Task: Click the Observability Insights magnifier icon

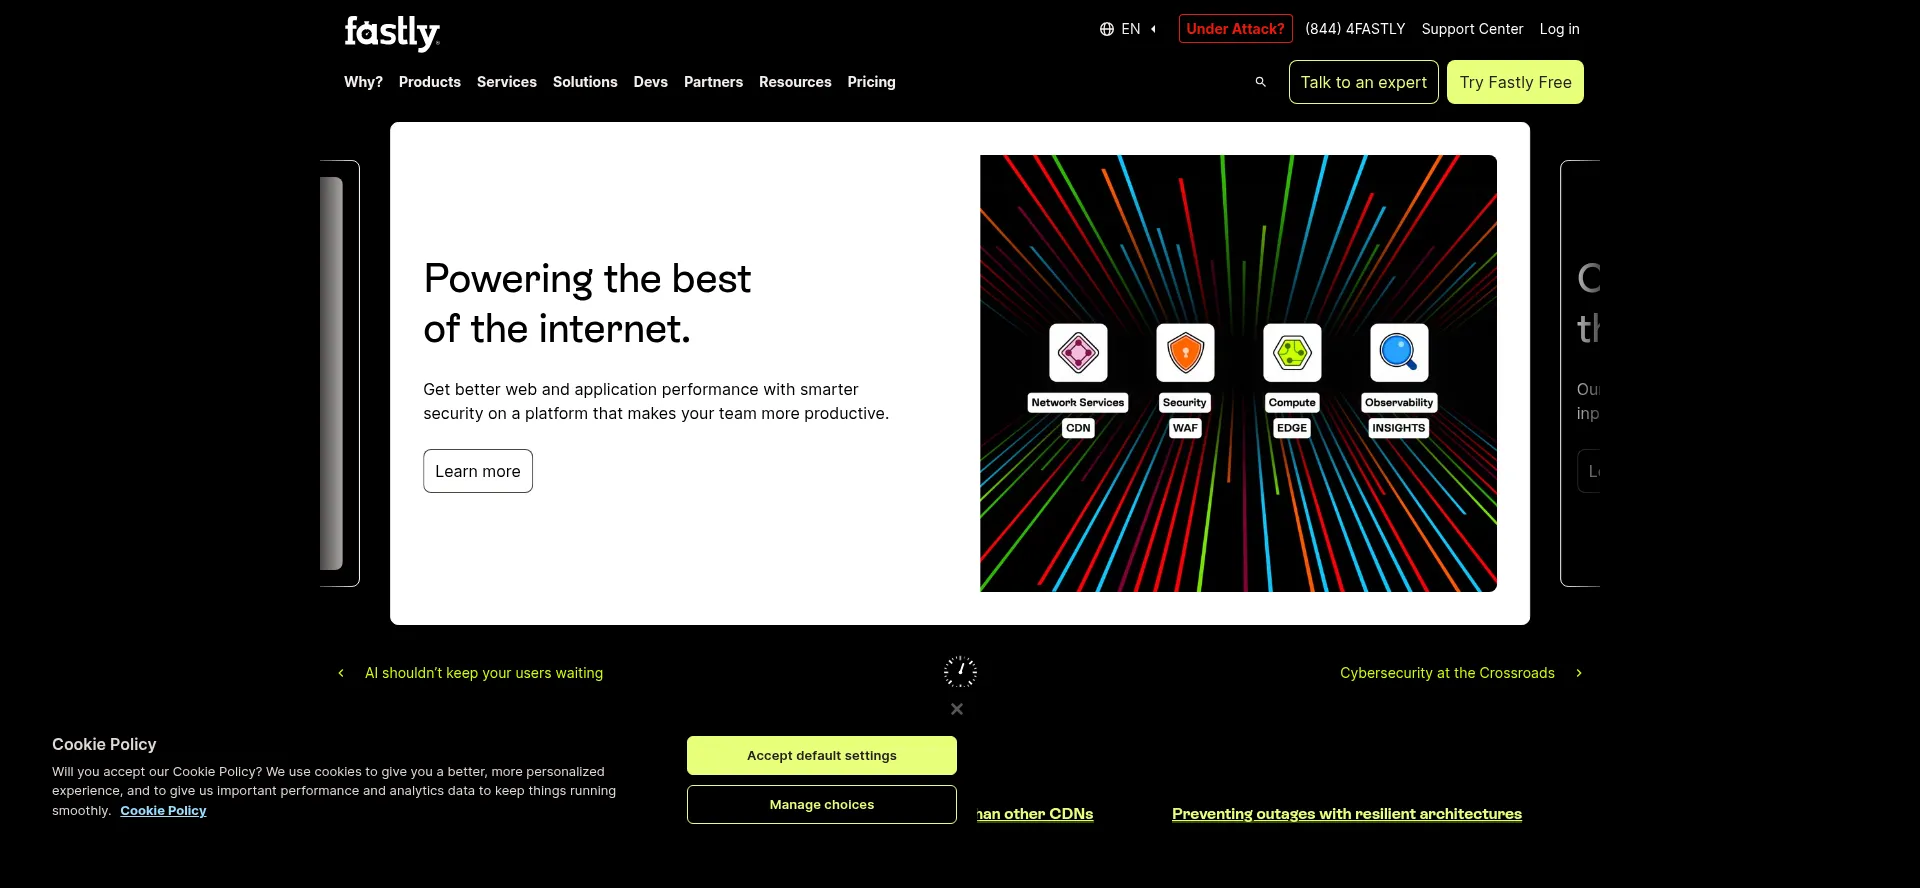Action: (x=1399, y=353)
